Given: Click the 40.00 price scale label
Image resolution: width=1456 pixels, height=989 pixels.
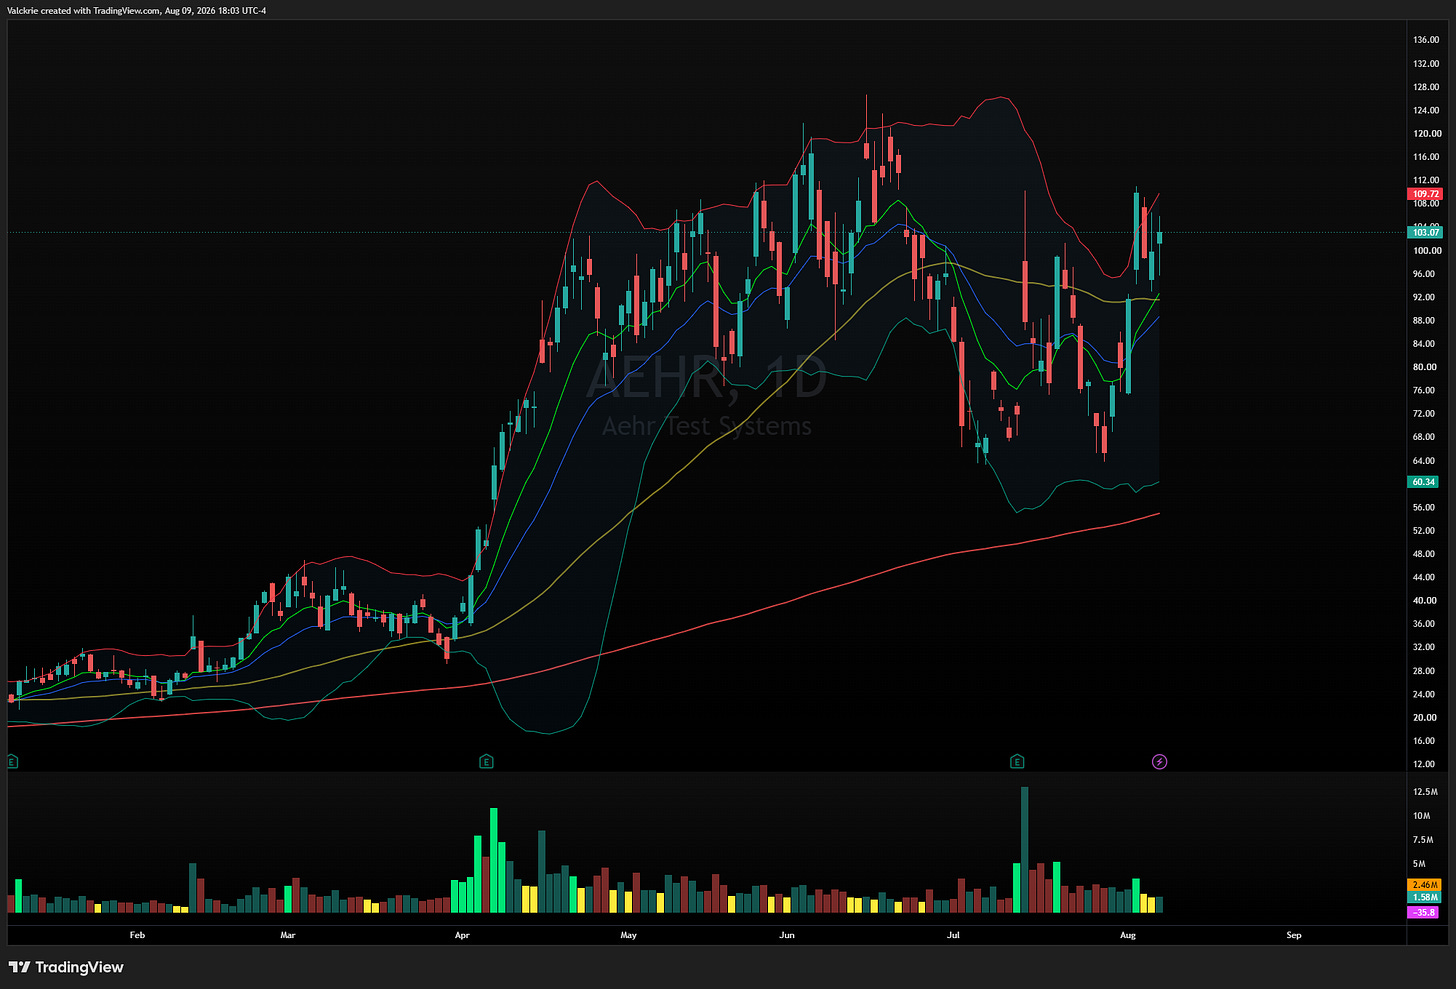Looking at the screenshot, I should point(1424,601).
